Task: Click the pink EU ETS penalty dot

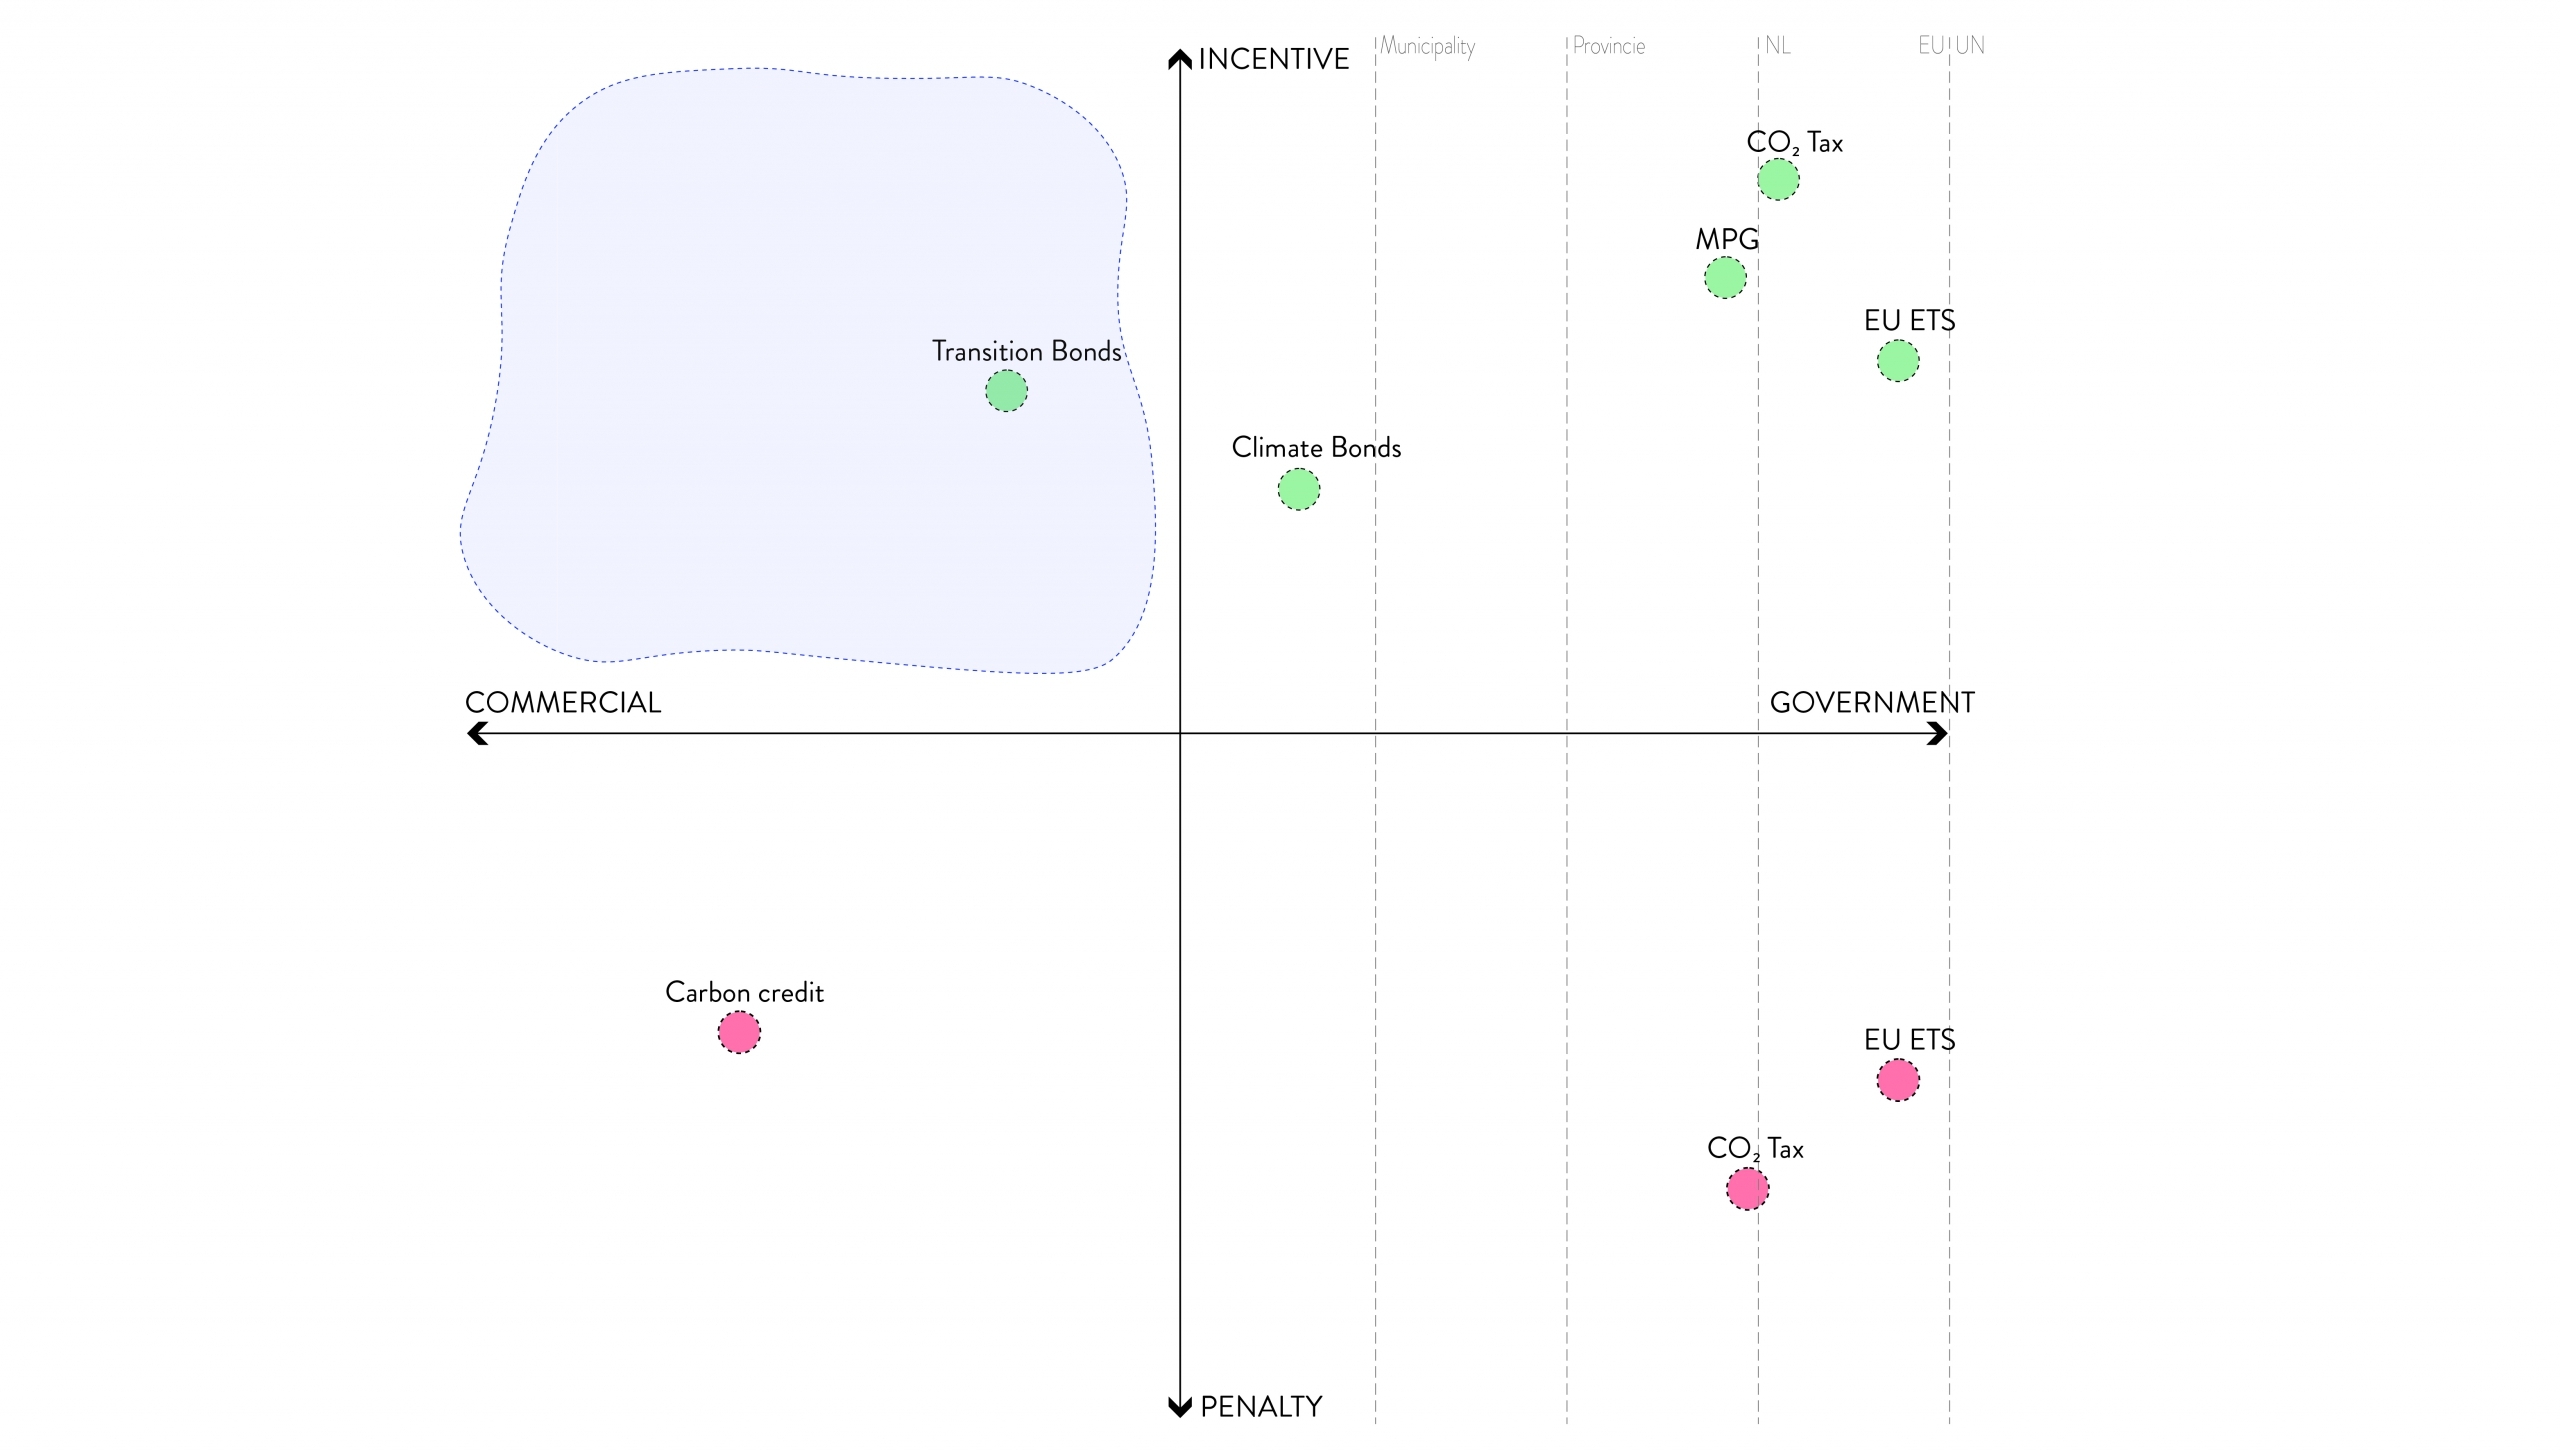Action: (x=1898, y=1081)
